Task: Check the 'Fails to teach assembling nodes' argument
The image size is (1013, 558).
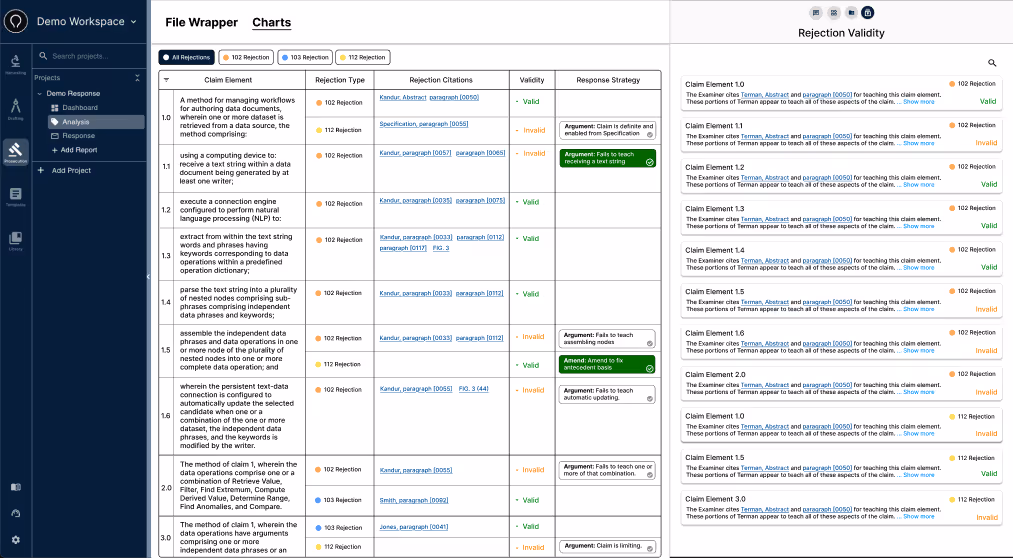Action: coord(649,343)
